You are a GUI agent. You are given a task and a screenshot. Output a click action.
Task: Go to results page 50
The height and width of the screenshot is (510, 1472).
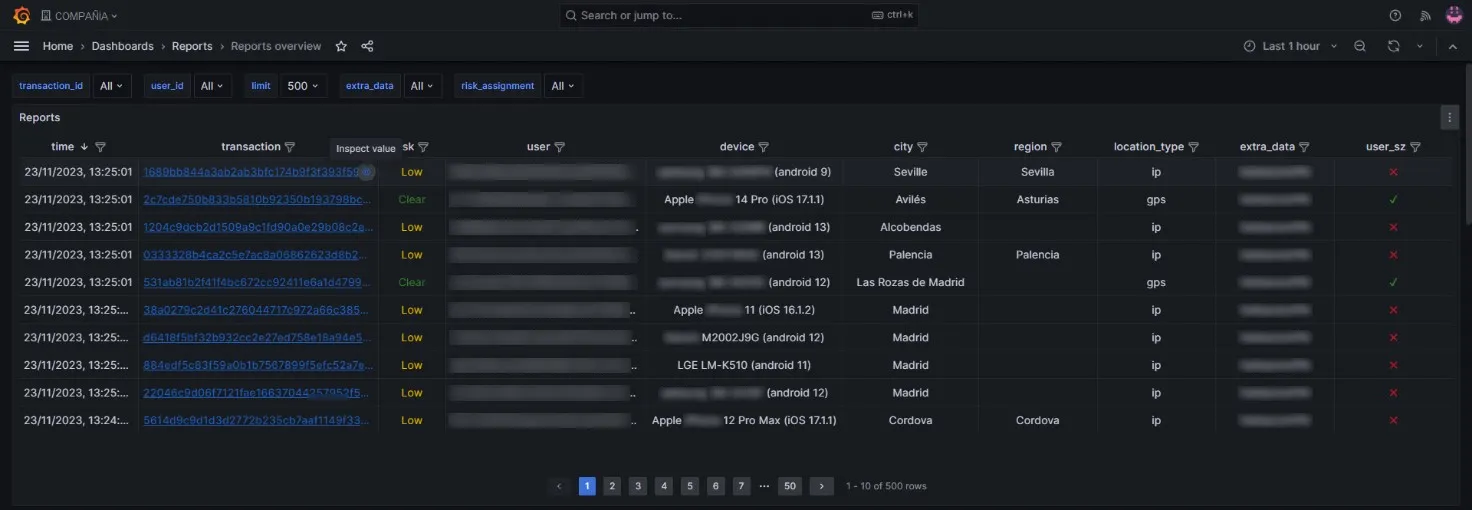click(x=791, y=486)
